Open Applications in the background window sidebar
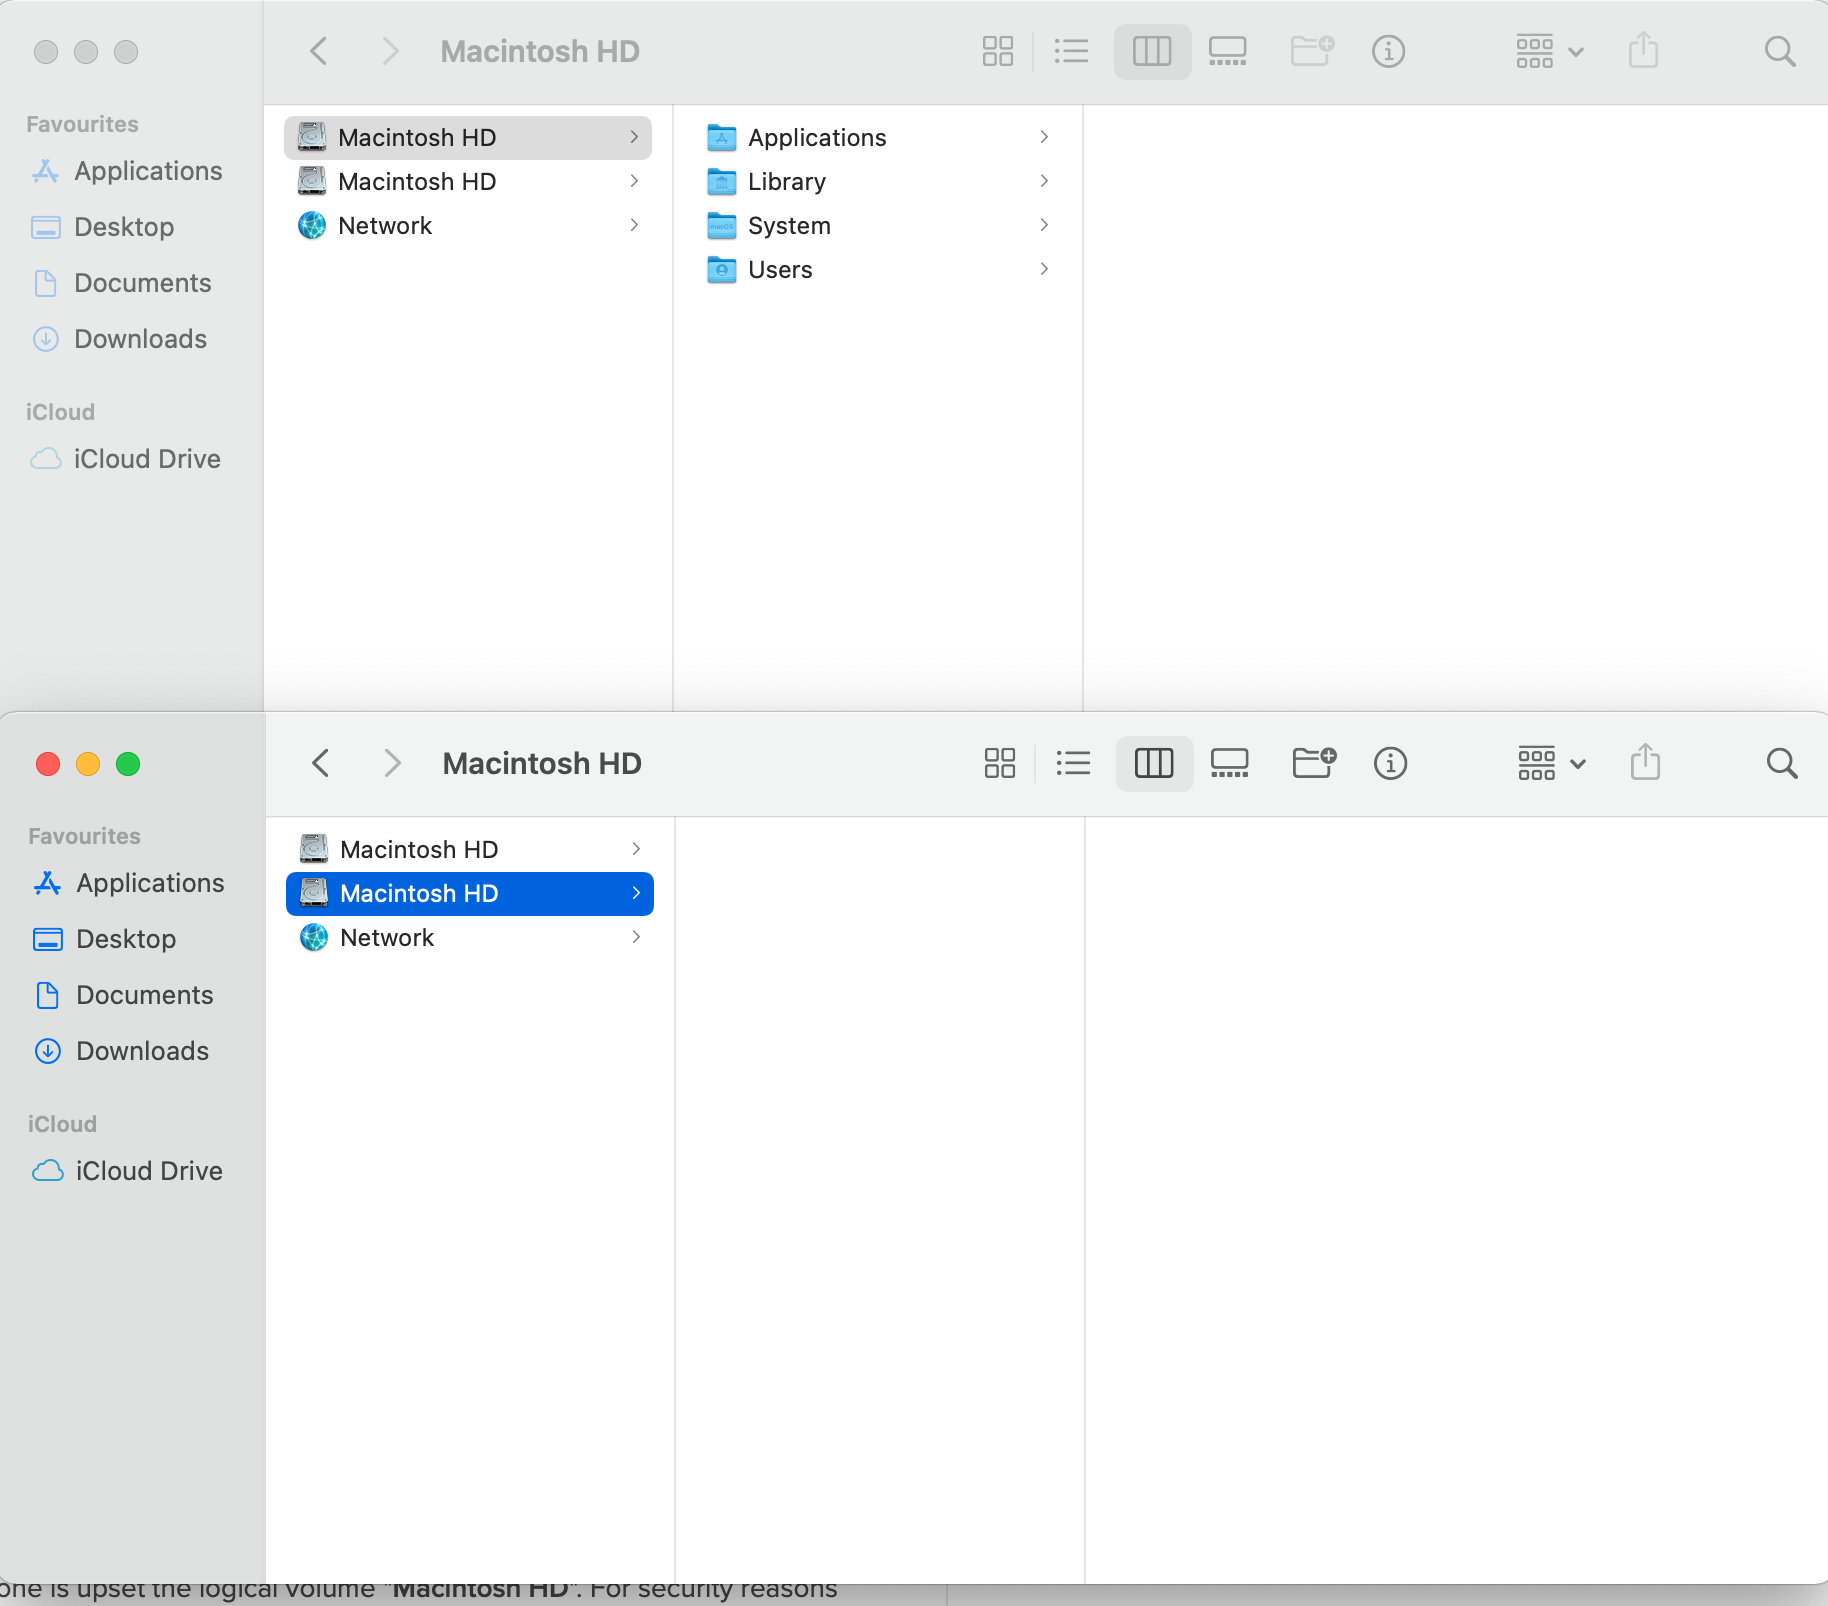 pyautogui.click(x=127, y=171)
